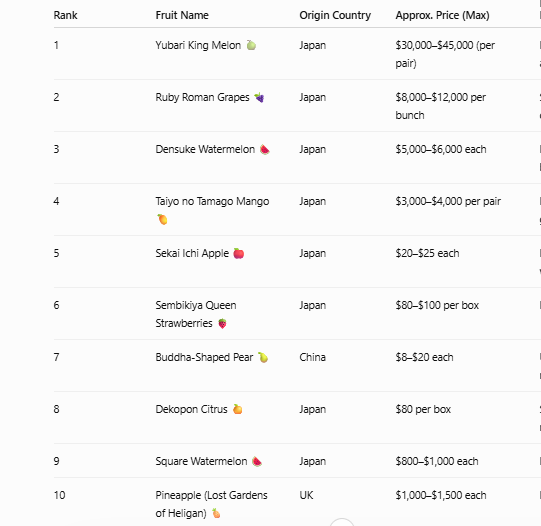Click the red apple emoji beside Sekai Ichi Apple
The height and width of the screenshot is (526, 541).
pyautogui.click(x=239, y=254)
